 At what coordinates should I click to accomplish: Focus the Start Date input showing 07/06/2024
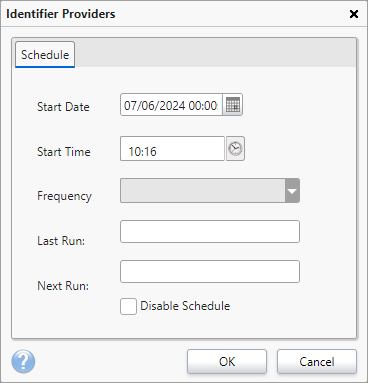pos(171,105)
